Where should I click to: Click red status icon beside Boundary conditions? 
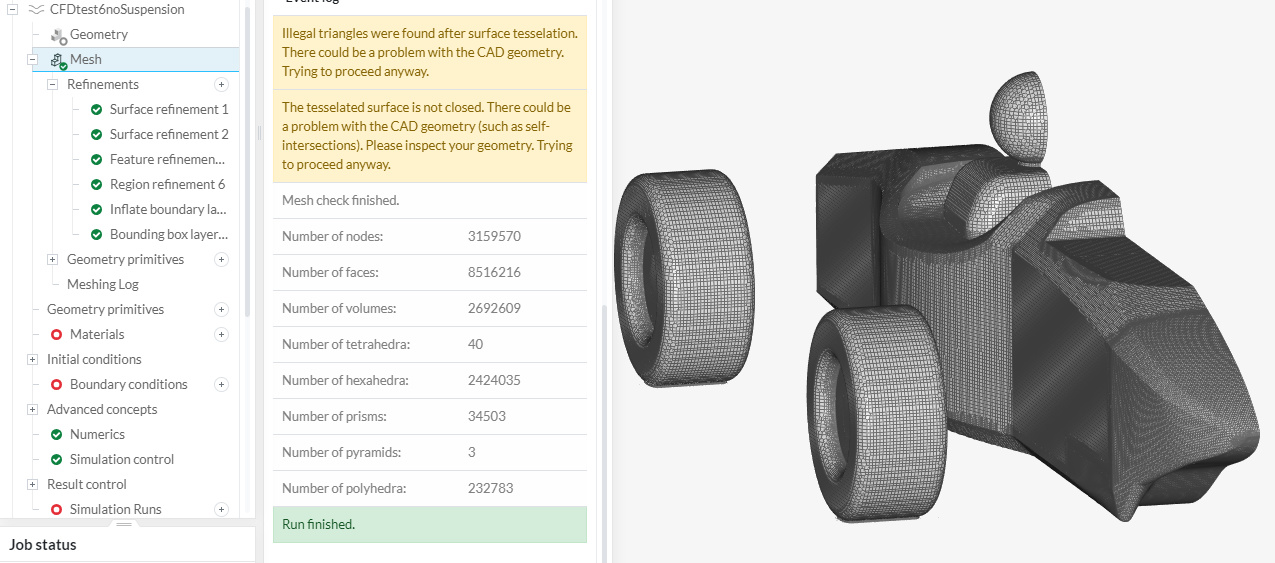pyautogui.click(x=57, y=385)
